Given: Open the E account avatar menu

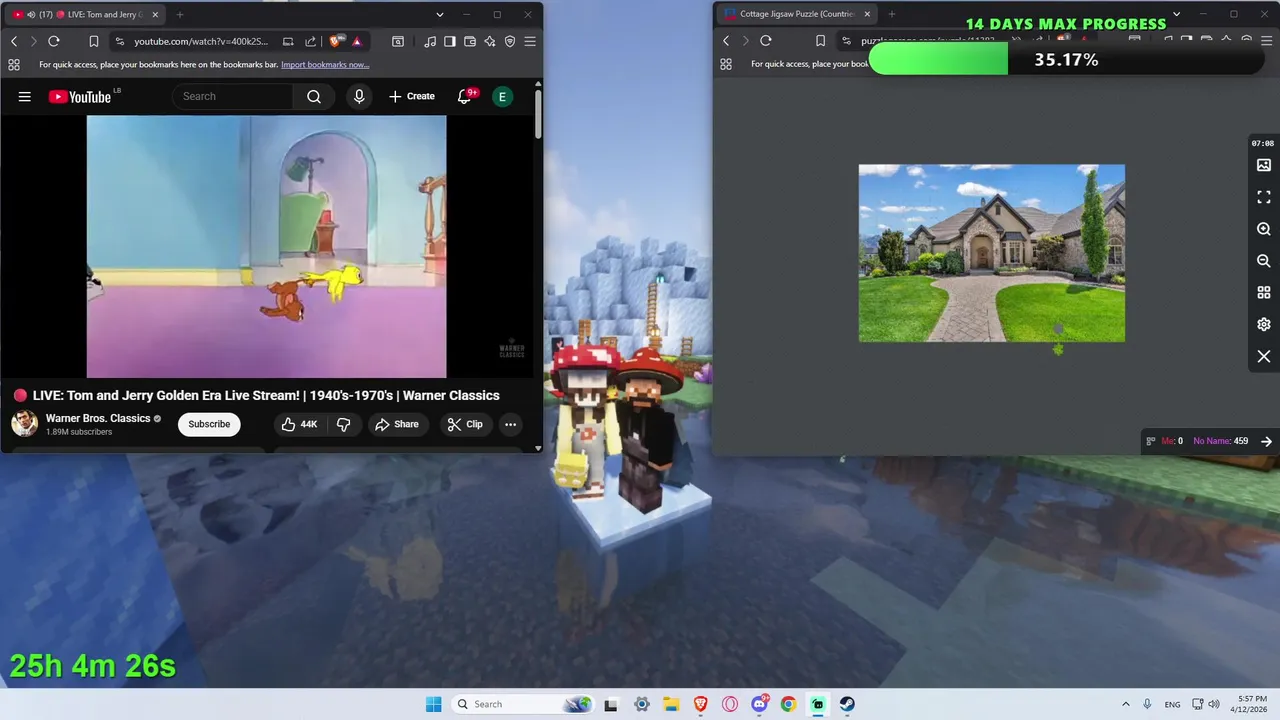Looking at the screenshot, I should click(x=502, y=97).
